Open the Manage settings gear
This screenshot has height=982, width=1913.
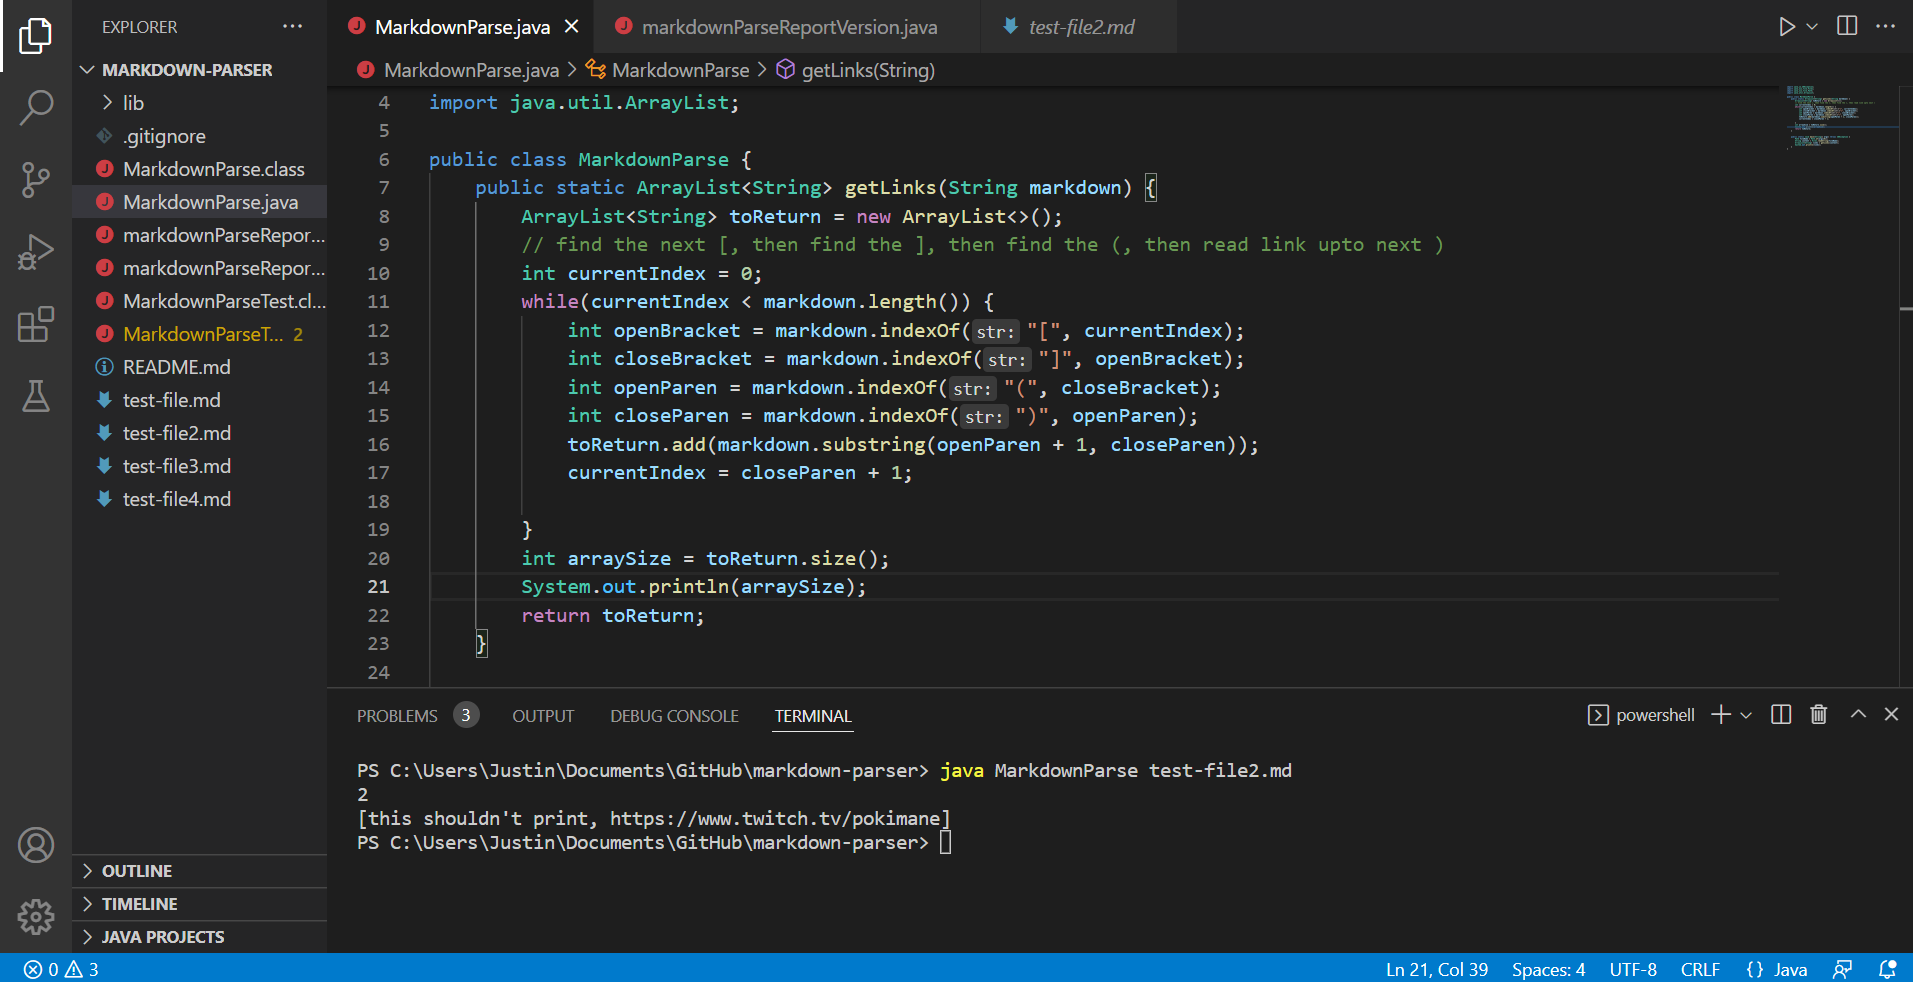pos(36,916)
